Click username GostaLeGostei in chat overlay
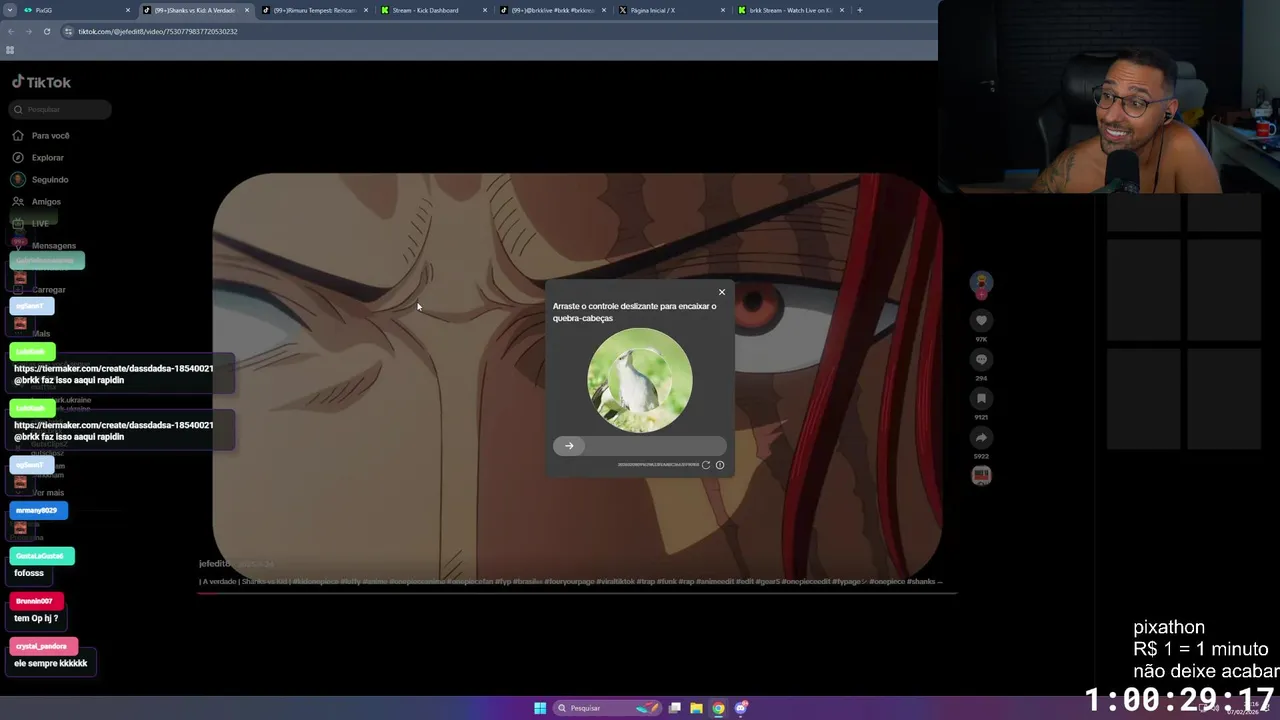1280x720 pixels. 40,556
